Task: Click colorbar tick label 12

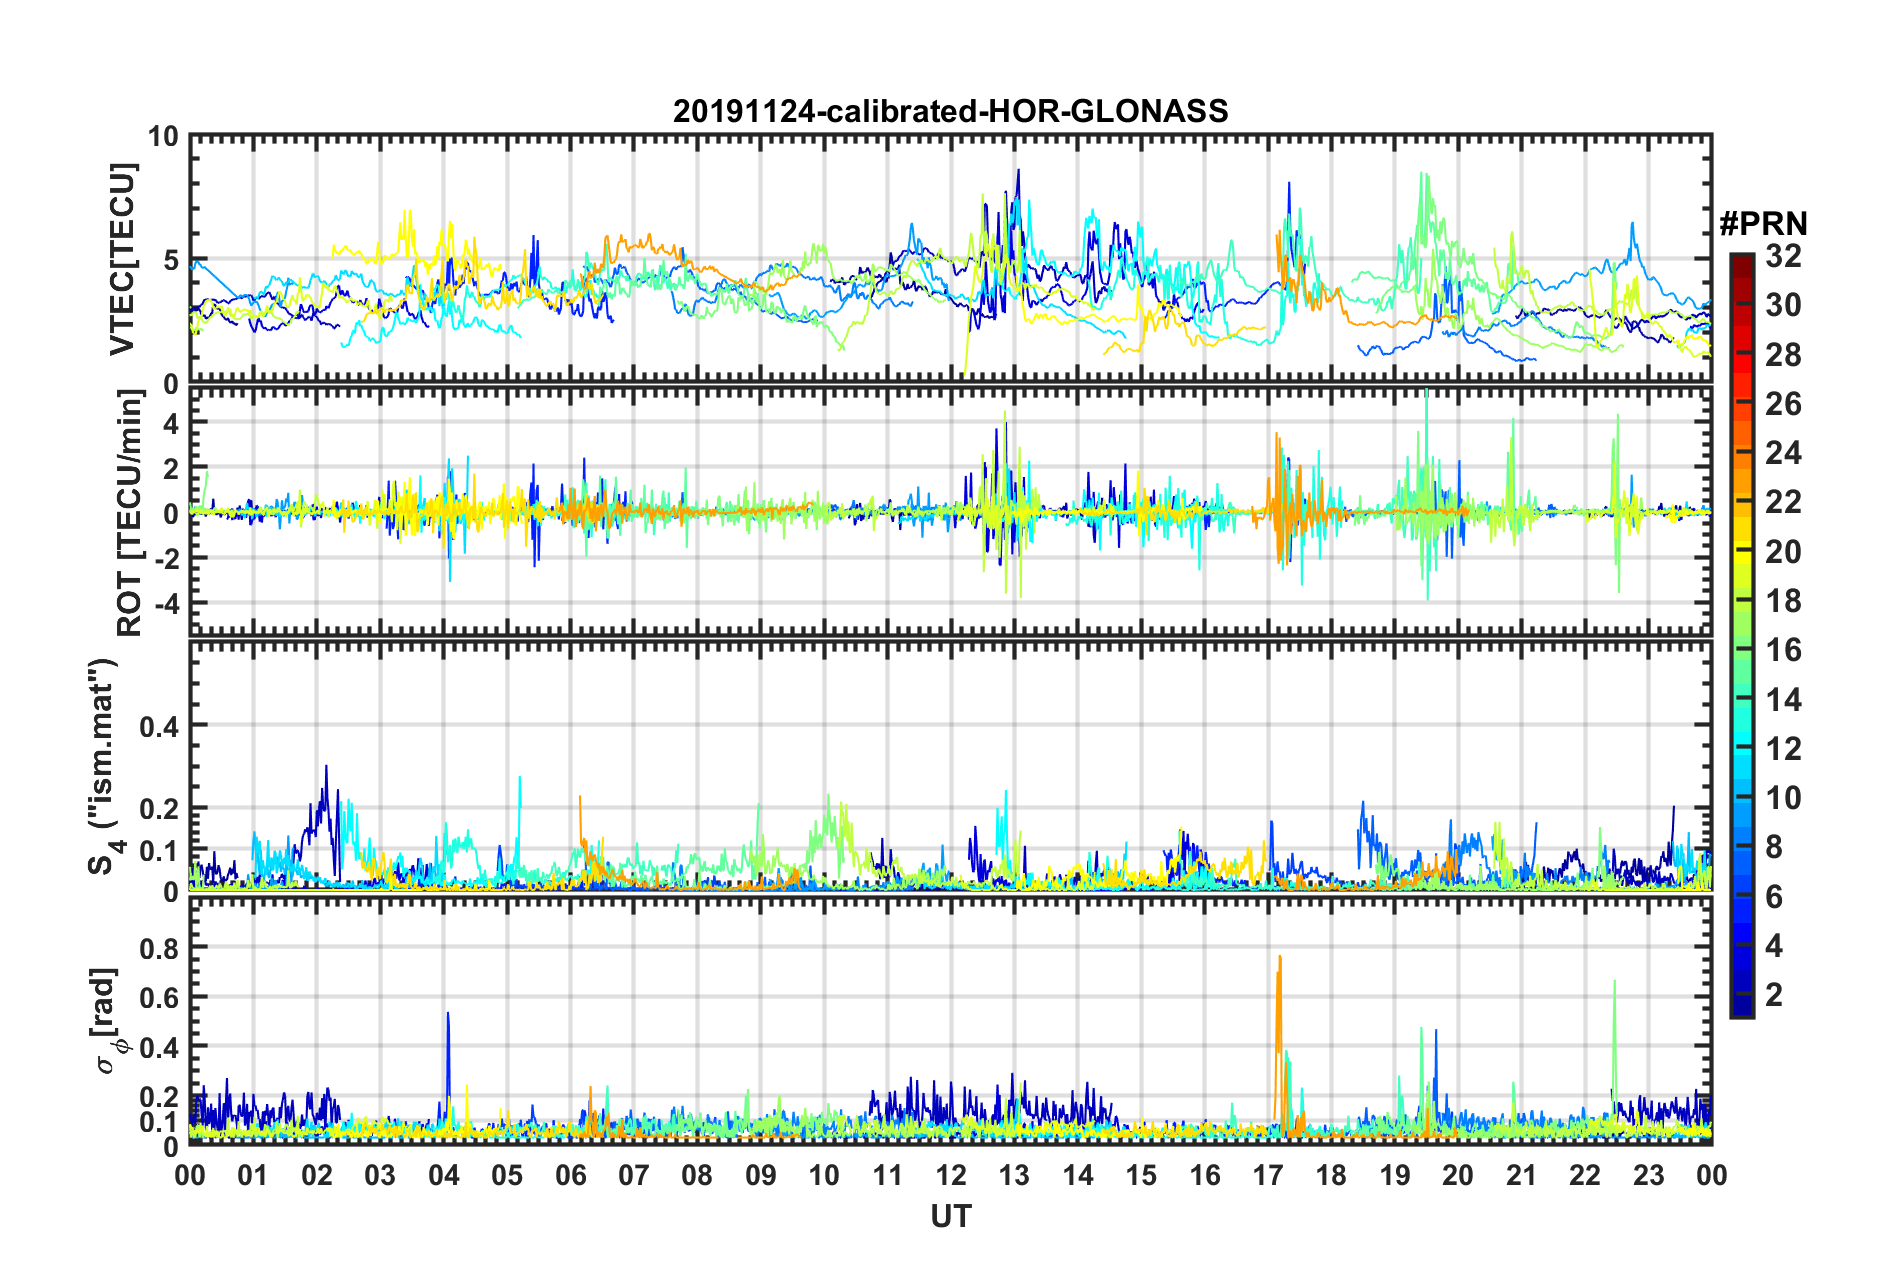Action: [x=1783, y=749]
